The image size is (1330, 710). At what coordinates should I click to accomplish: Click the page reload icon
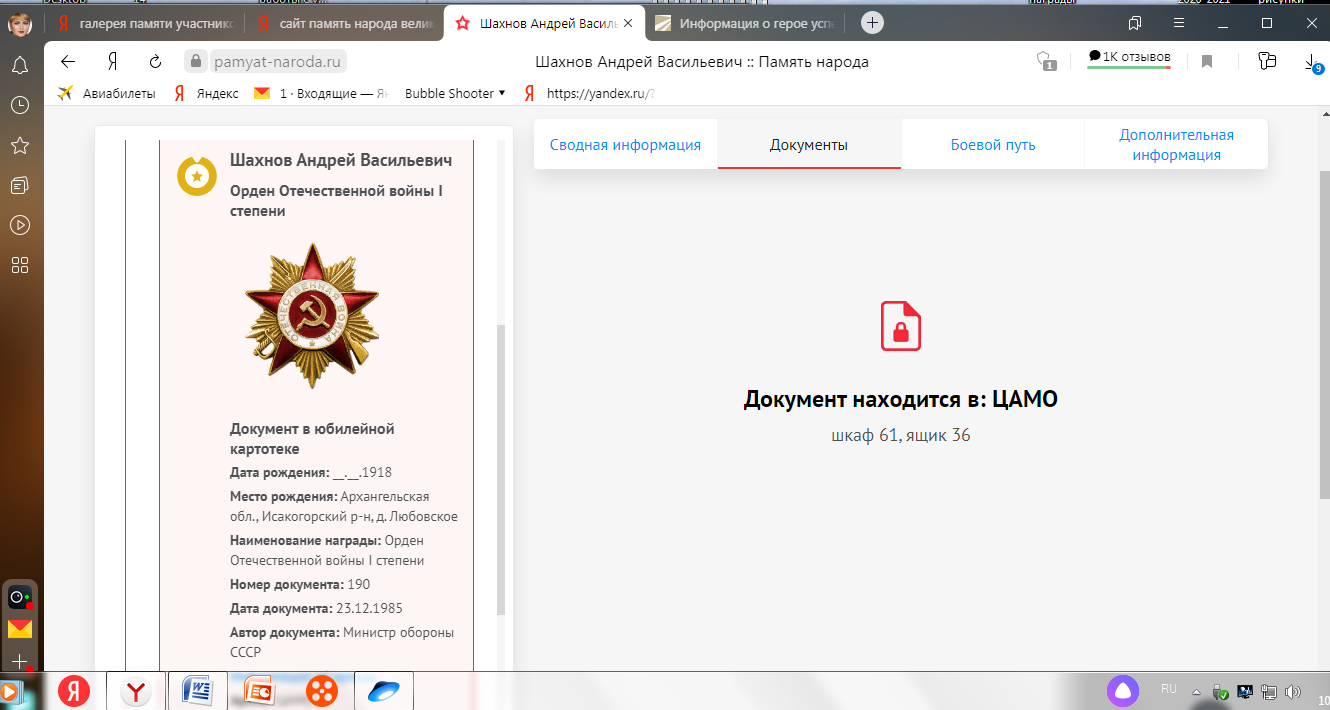[155, 62]
